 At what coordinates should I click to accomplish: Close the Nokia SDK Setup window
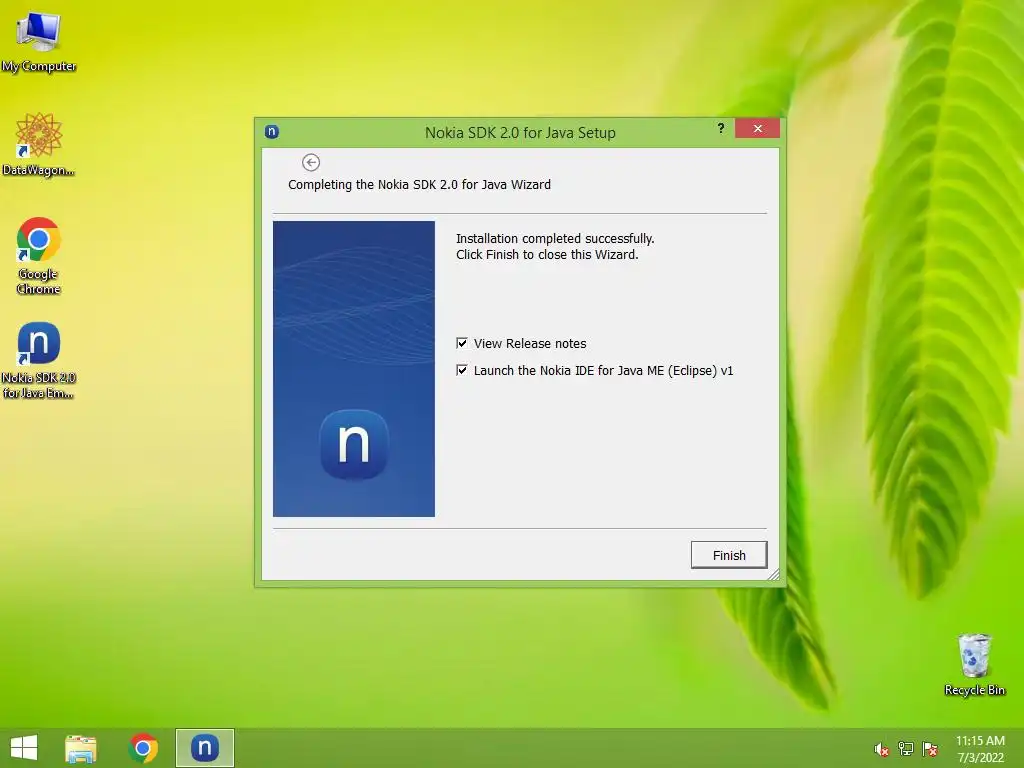[x=758, y=128]
